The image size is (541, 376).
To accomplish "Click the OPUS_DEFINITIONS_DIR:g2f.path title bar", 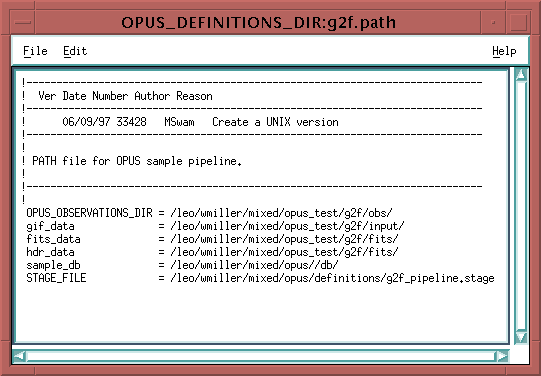I will tap(258, 22).
